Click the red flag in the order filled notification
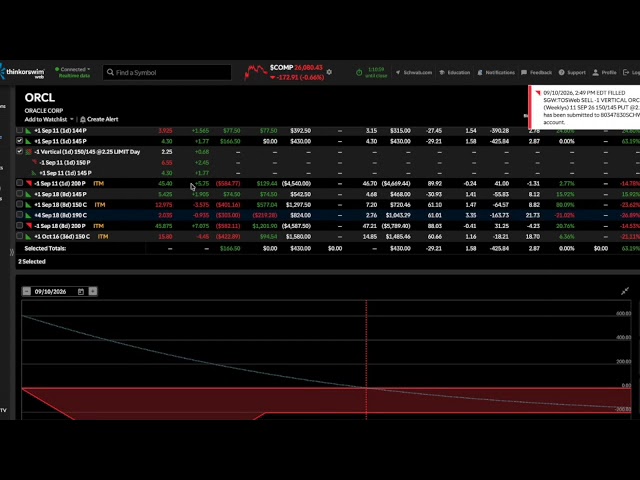This screenshot has width=640, height=480. pos(538,93)
